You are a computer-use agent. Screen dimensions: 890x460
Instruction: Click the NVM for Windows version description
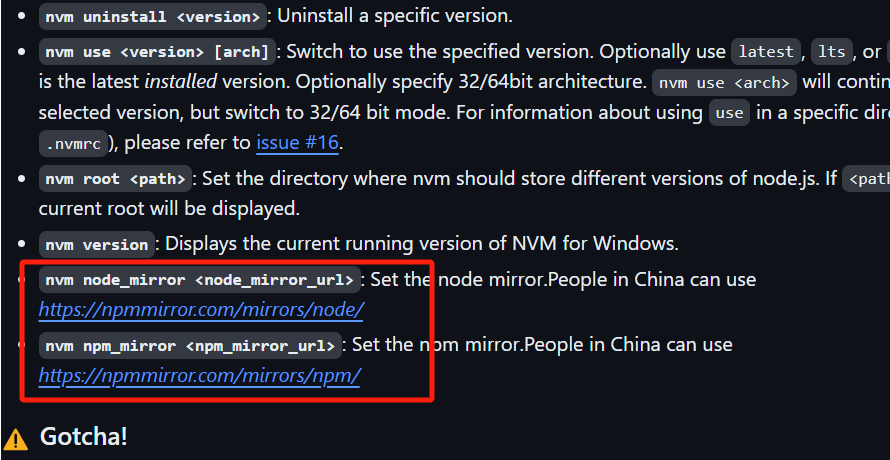(422, 244)
